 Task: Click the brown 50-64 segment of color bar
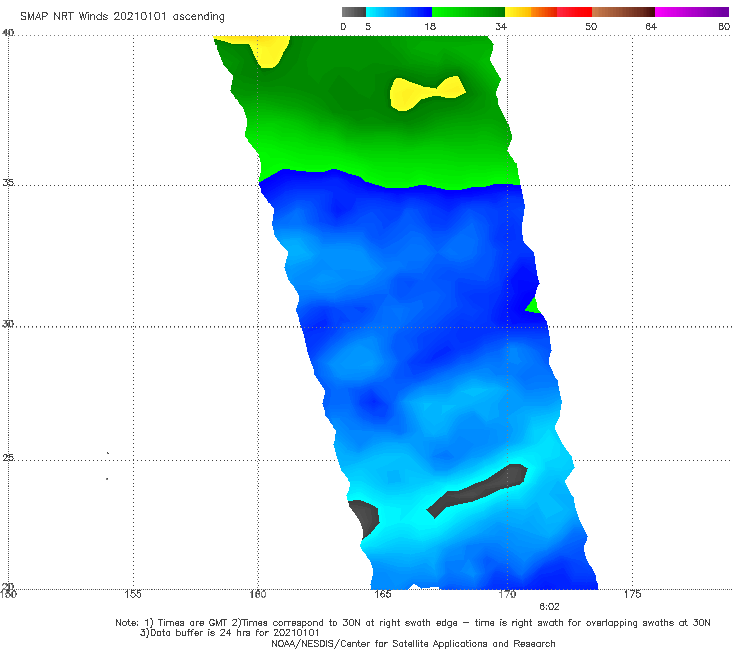tap(623, 12)
